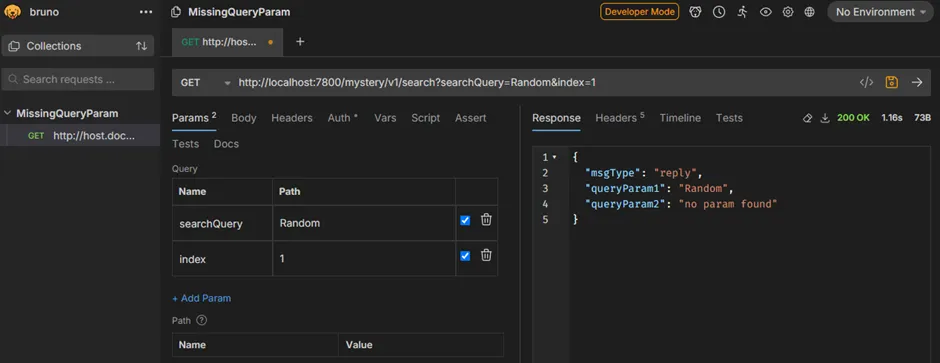This screenshot has width=940, height=363.
Task: Delete the index param with trash icon
Action: coord(486,256)
